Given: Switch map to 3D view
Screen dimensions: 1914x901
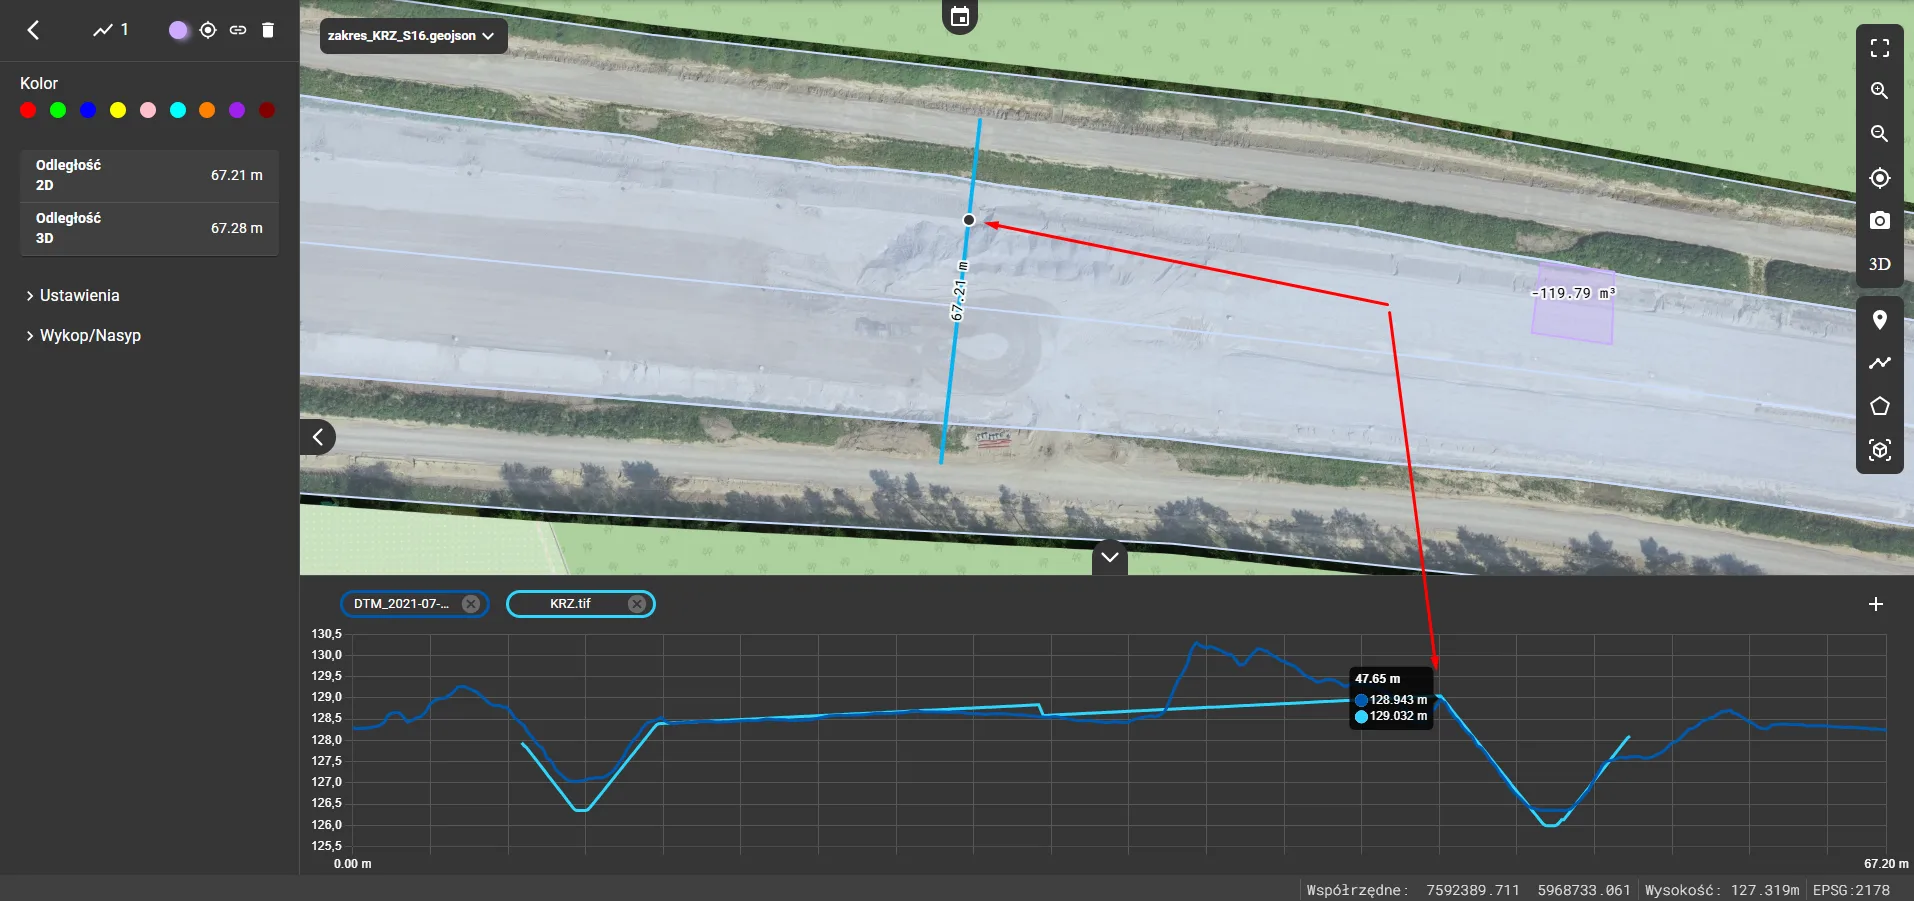Looking at the screenshot, I should [x=1879, y=264].
